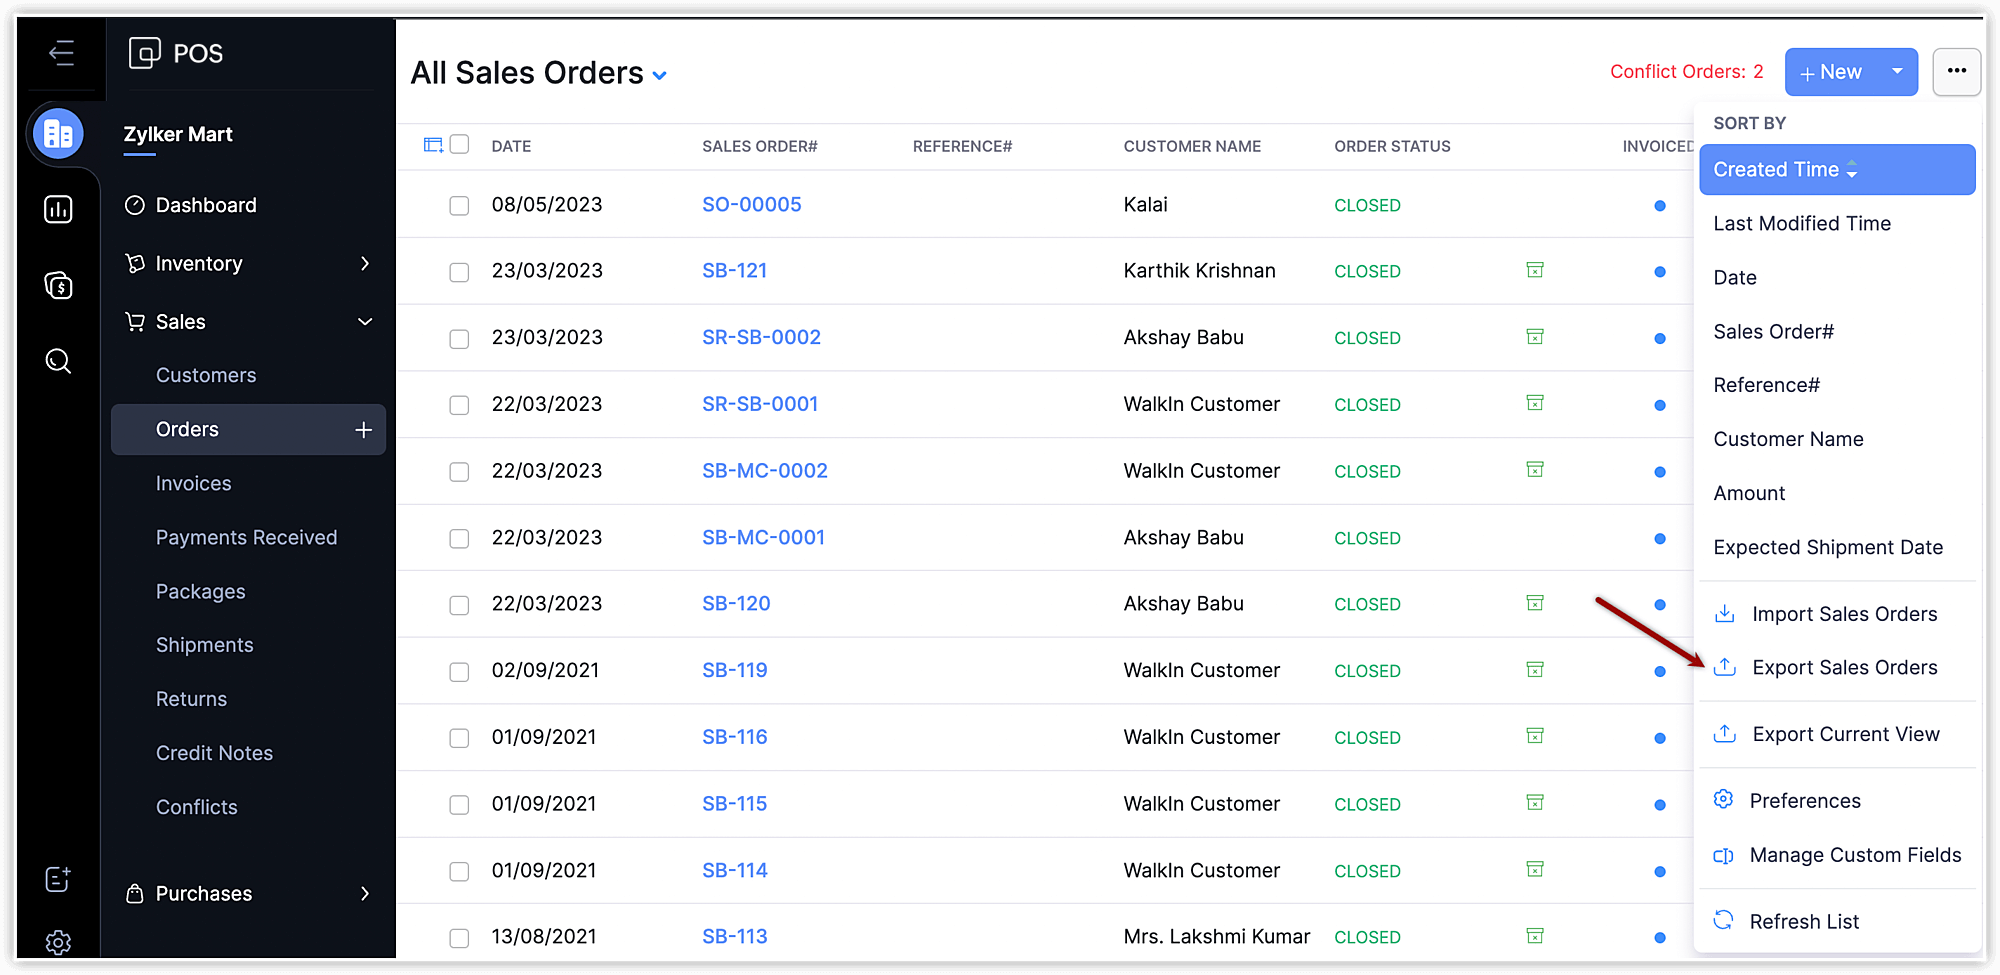Open the All Sales Orders view dropdown
The image size is (2000, 975).
[x=660, y=75]
